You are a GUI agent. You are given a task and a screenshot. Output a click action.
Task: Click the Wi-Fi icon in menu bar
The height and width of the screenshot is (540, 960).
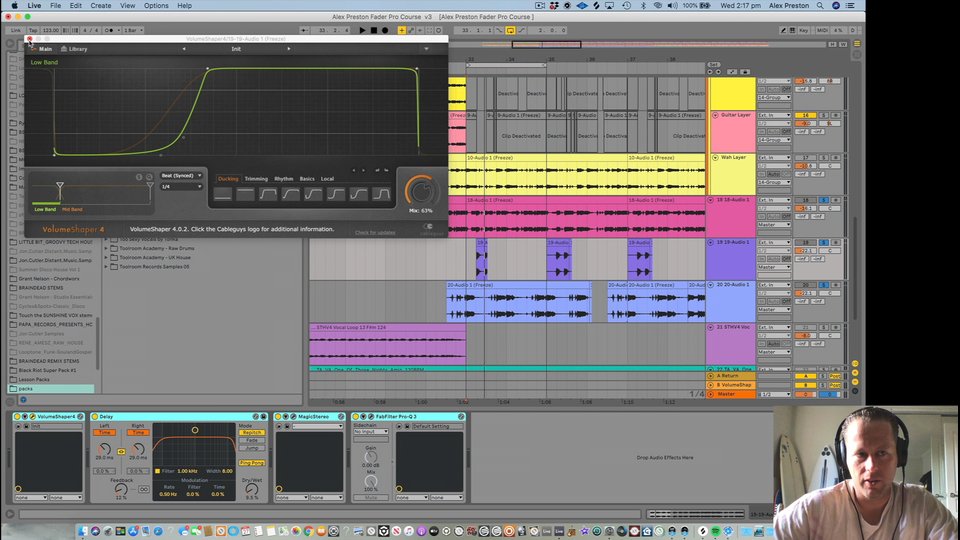(x=658, y=6)
